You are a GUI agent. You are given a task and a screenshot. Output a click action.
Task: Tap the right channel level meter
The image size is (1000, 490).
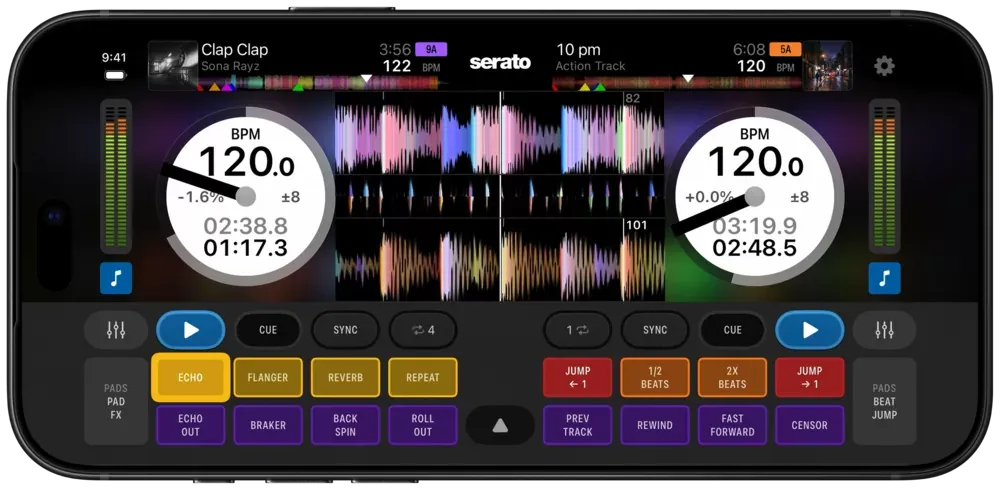point(885,176)
